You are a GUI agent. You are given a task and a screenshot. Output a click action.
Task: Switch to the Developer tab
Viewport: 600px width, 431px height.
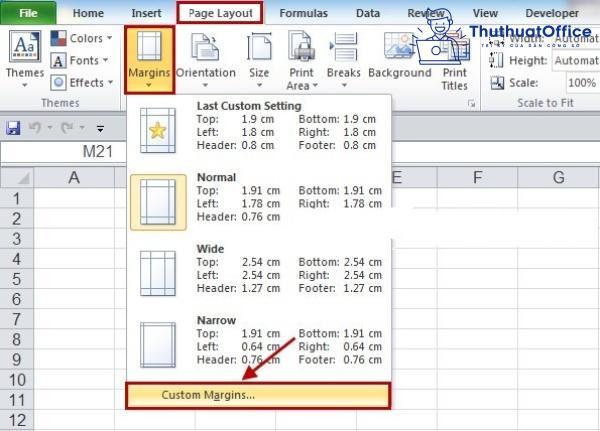coord(552,13)
